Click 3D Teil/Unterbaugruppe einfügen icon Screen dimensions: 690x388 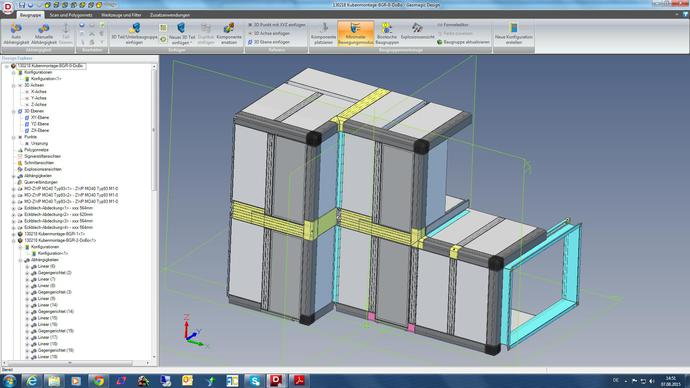[x=134, y=33]
